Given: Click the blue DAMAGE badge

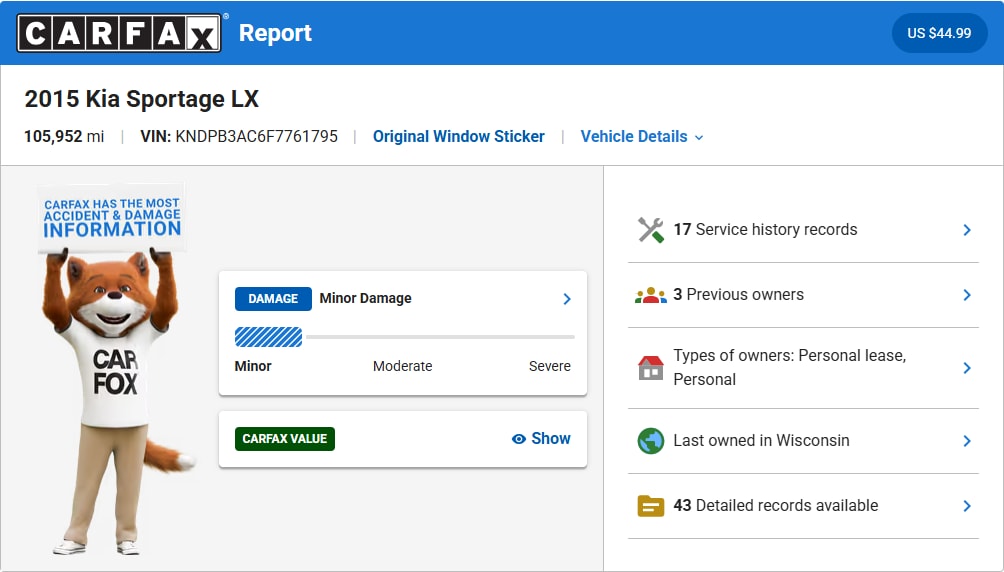Looking at the screenshot, I should [x=273, y=299].
